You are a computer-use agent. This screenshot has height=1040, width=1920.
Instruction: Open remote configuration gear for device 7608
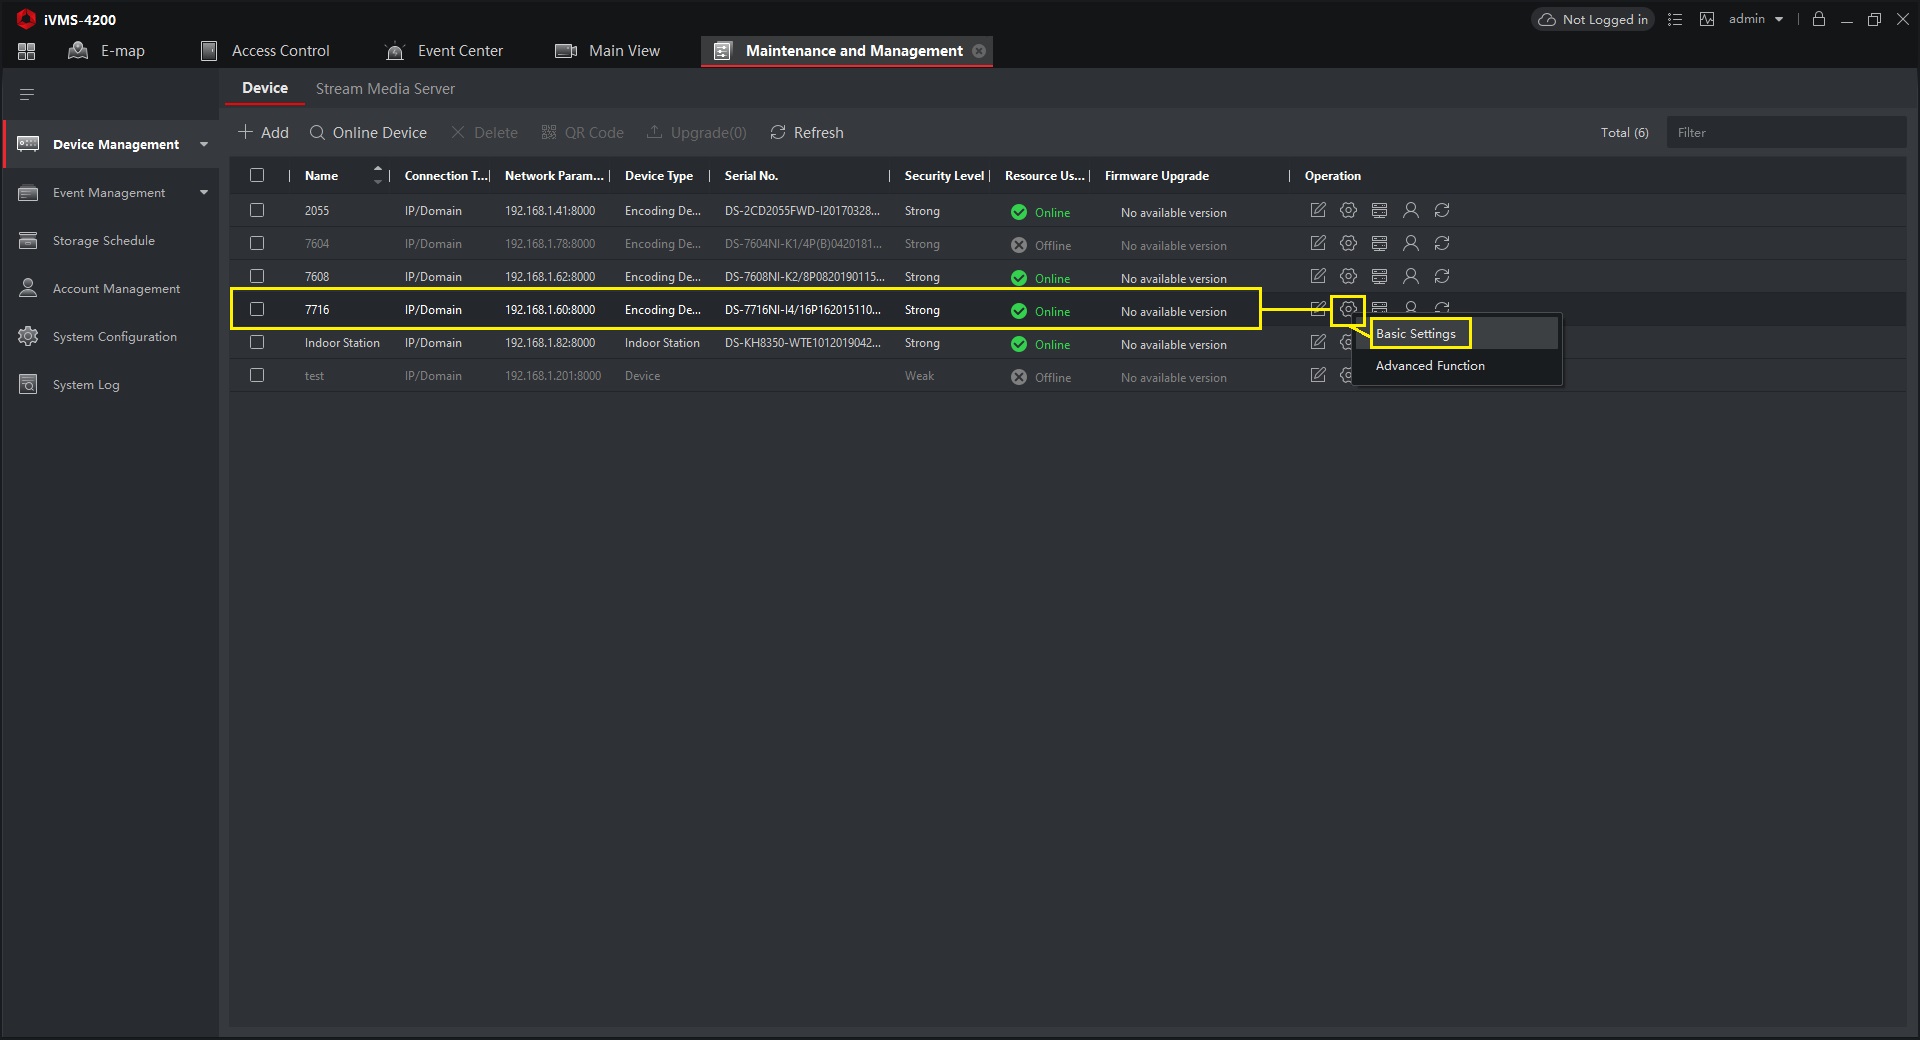point(1348,276)
